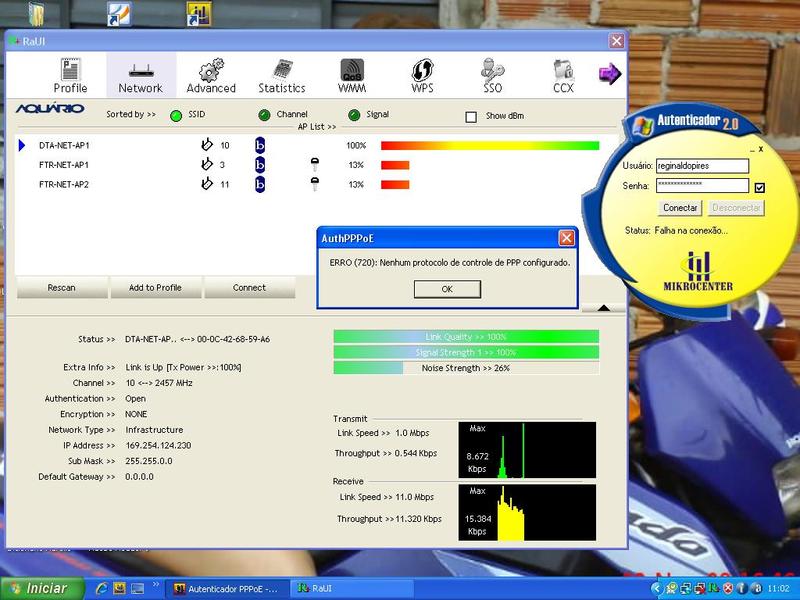This screenshot has width=800, height=600.
Task: Enable the Show dBm checkbox
Action: pos(471,116)
